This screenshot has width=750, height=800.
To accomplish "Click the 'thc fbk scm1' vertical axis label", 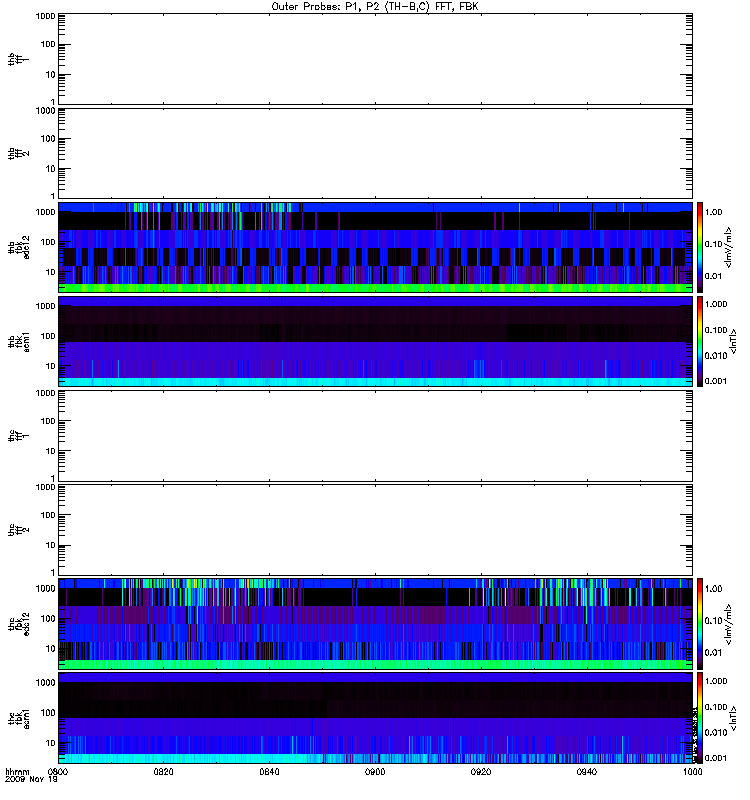I will (x=18, y=718).
